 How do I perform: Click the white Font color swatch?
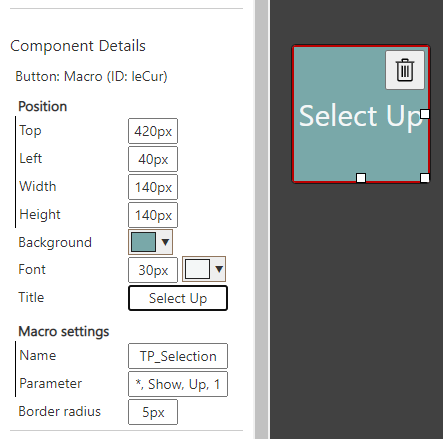point(198,269)
